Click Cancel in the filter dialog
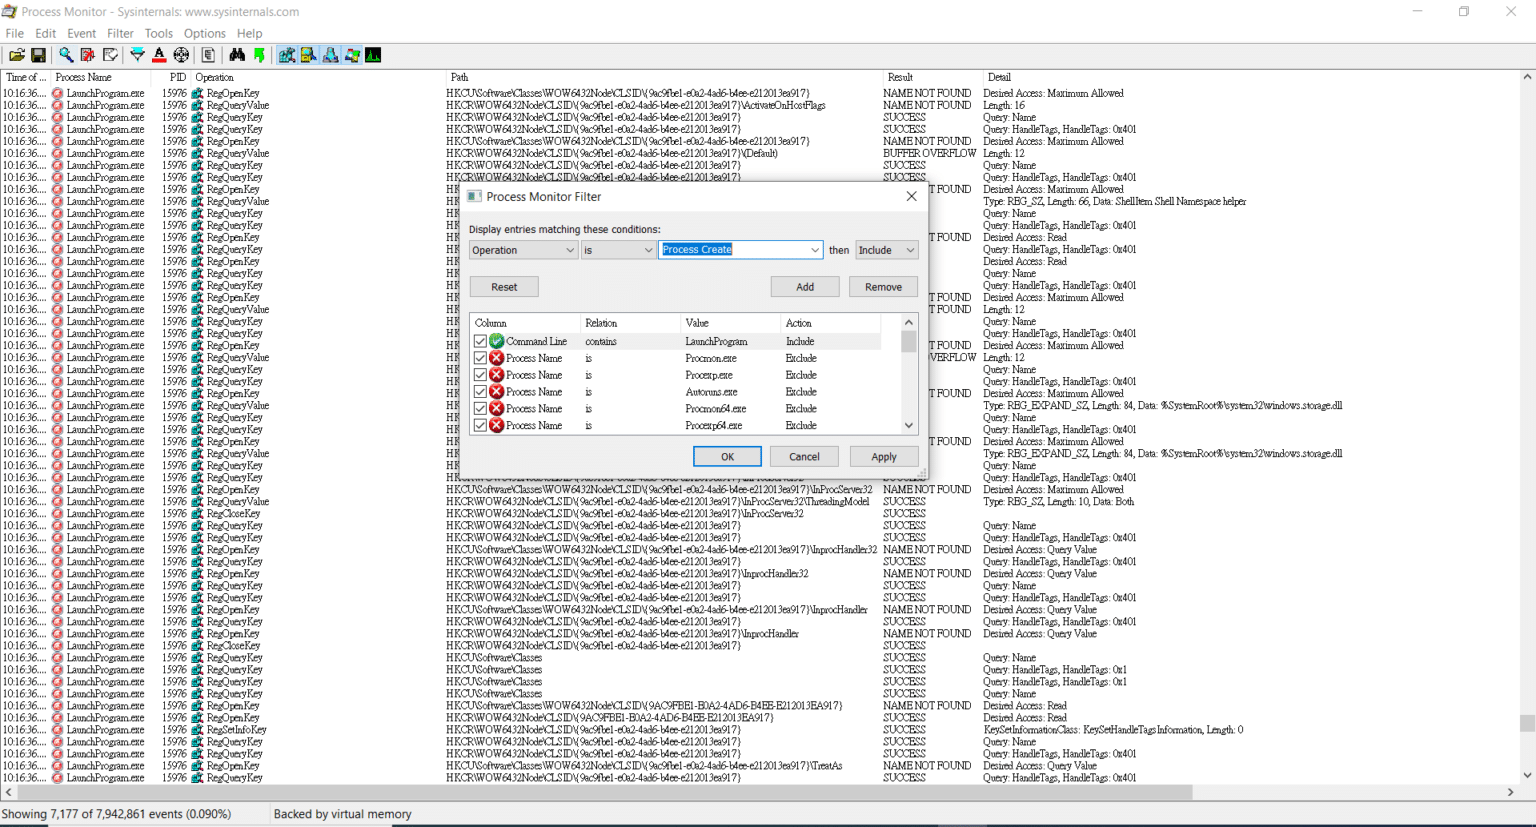Image resolution: width=1536 pixels, height=827 pixels. [804, 456]
